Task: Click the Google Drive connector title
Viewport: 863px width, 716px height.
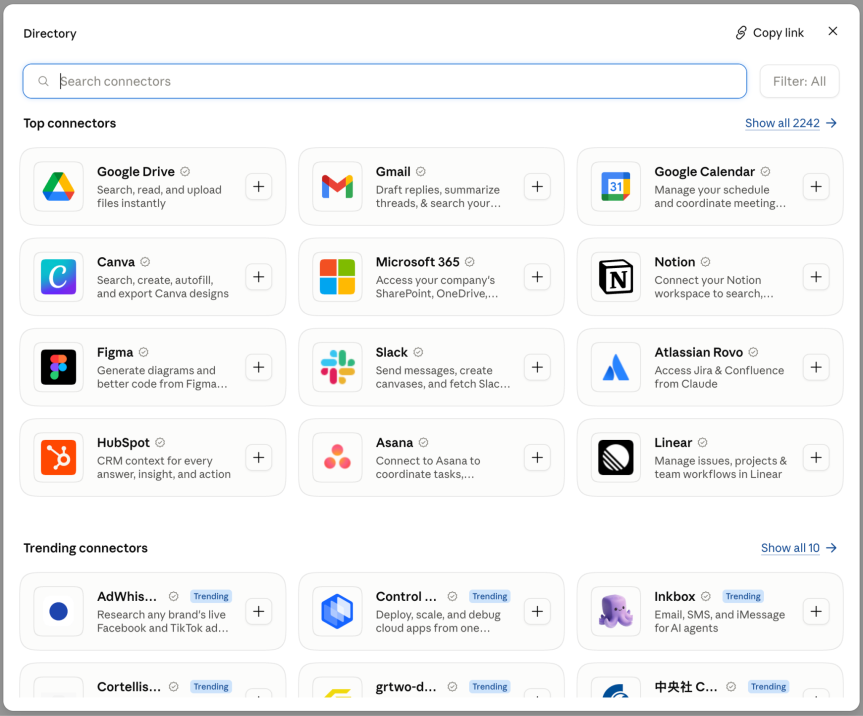Action: tap(136, 172)
